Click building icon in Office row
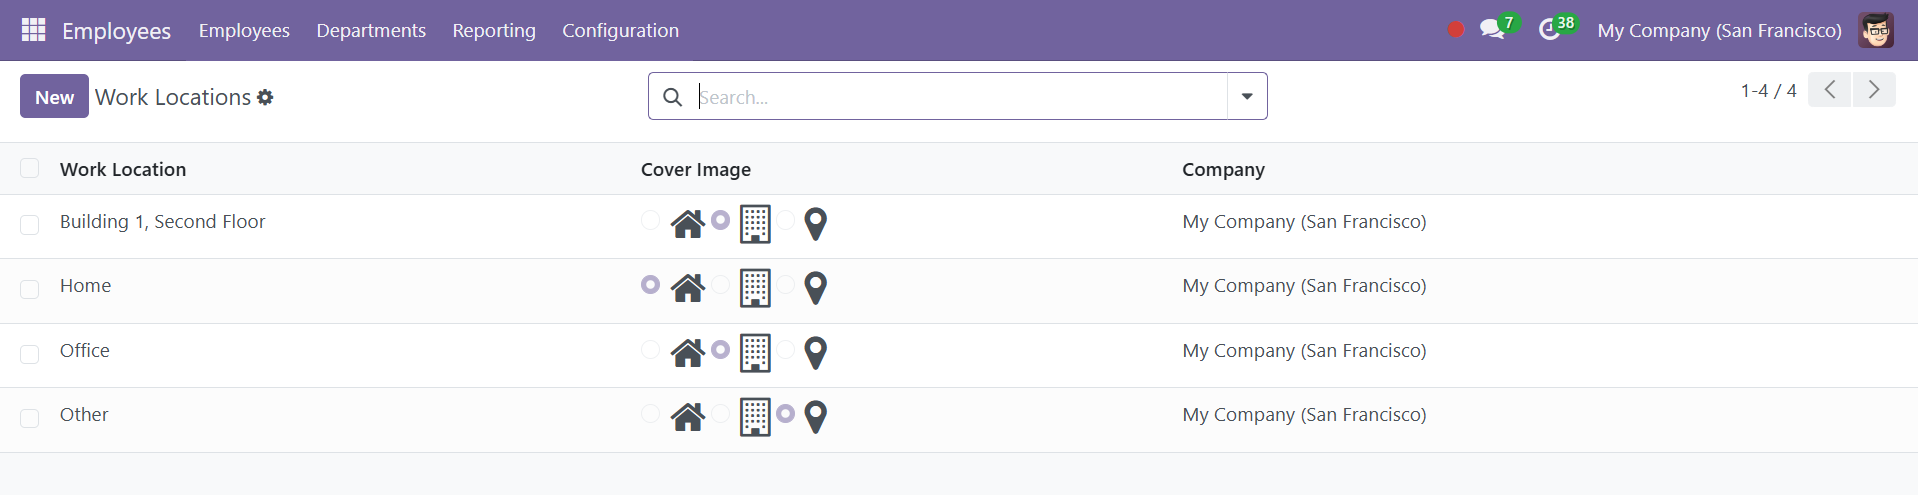 click(x=755, y=353)
